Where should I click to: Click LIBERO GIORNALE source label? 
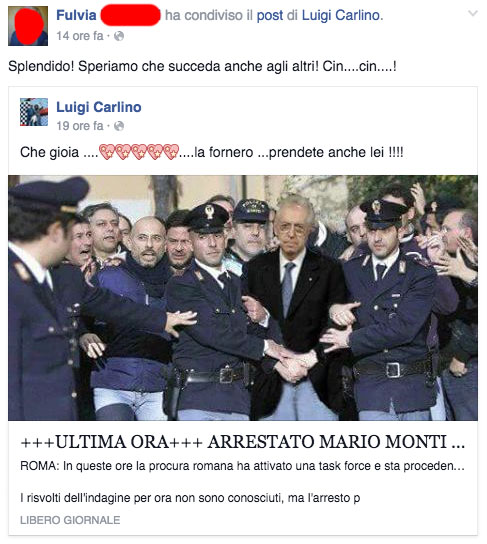pyautogui.click(x=70, y=520)
